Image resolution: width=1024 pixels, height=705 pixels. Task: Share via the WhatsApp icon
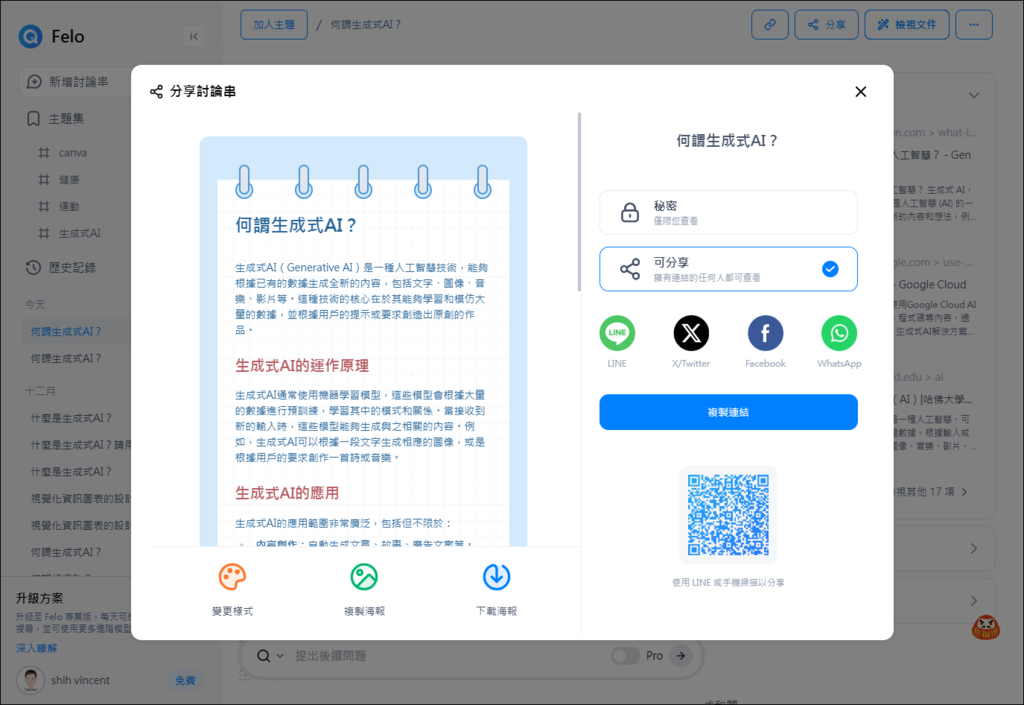point(839,334)
